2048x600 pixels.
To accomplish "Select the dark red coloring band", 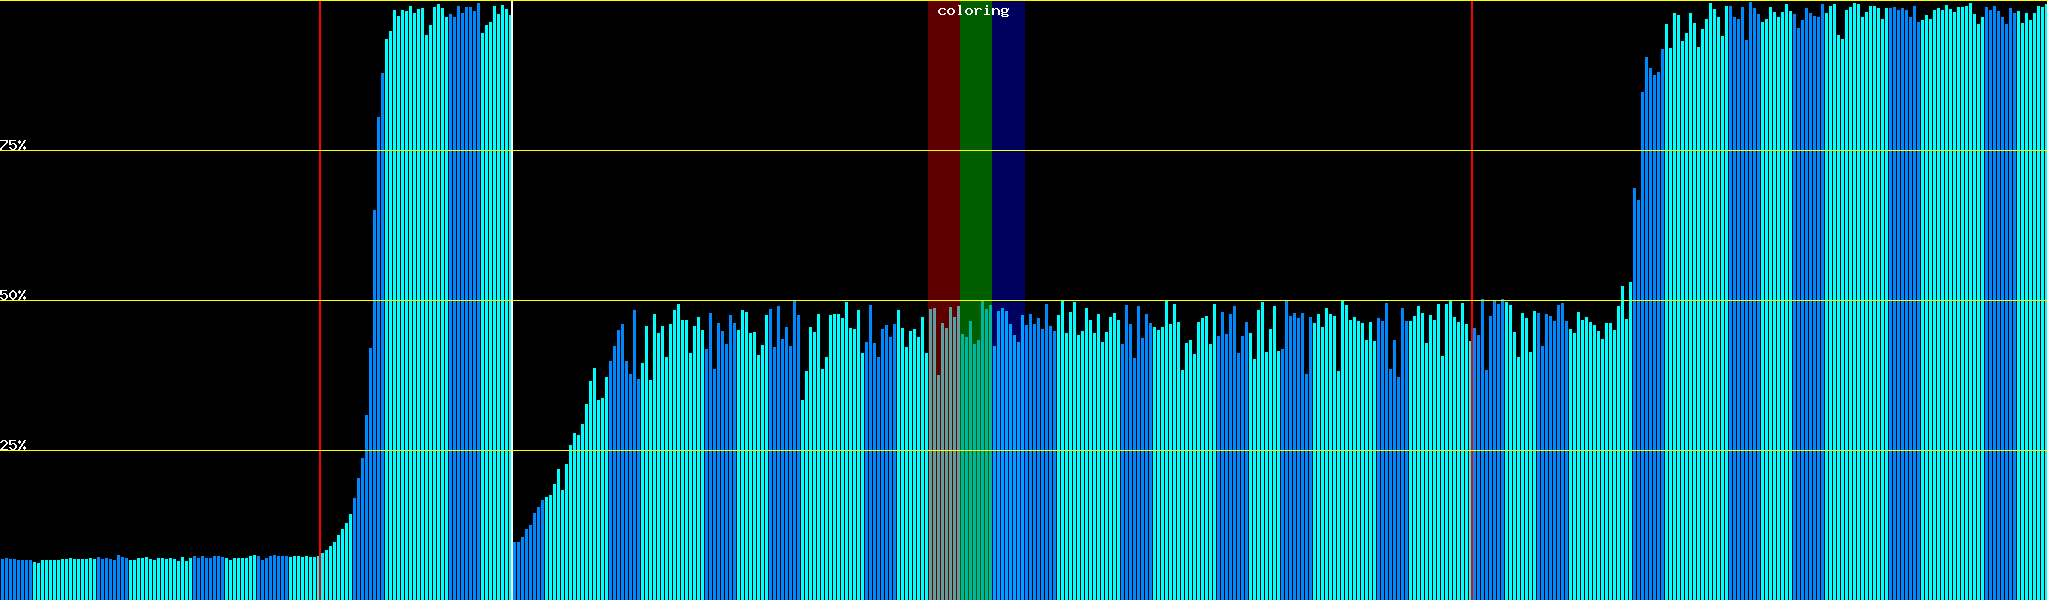I will 943,150.
